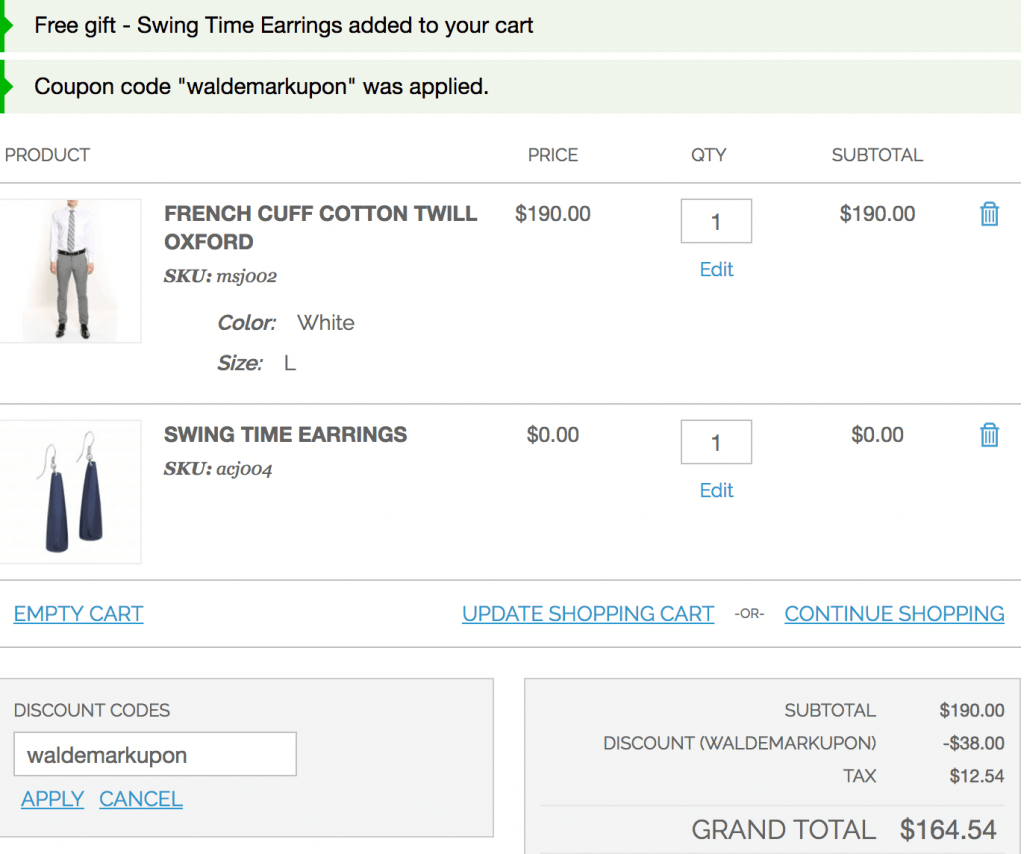Focus the discount codes text field
This screenshot has width=1024, height=854.
pos(155,755)
